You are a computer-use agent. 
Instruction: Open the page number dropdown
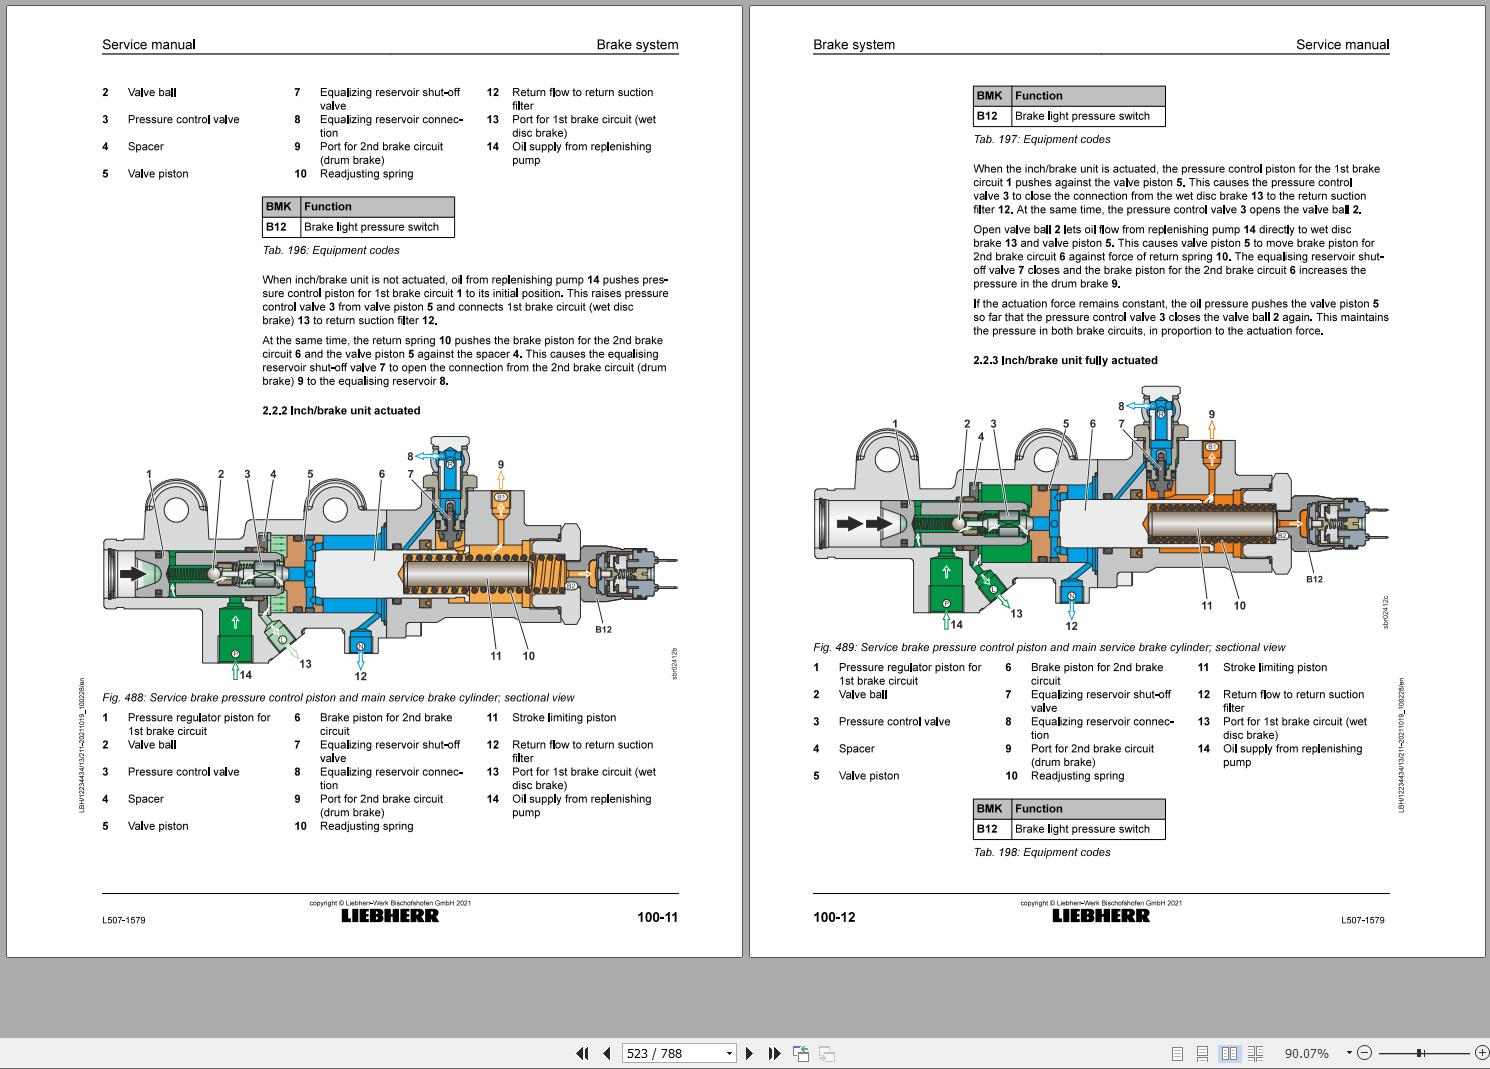(x=728, y=1053)
